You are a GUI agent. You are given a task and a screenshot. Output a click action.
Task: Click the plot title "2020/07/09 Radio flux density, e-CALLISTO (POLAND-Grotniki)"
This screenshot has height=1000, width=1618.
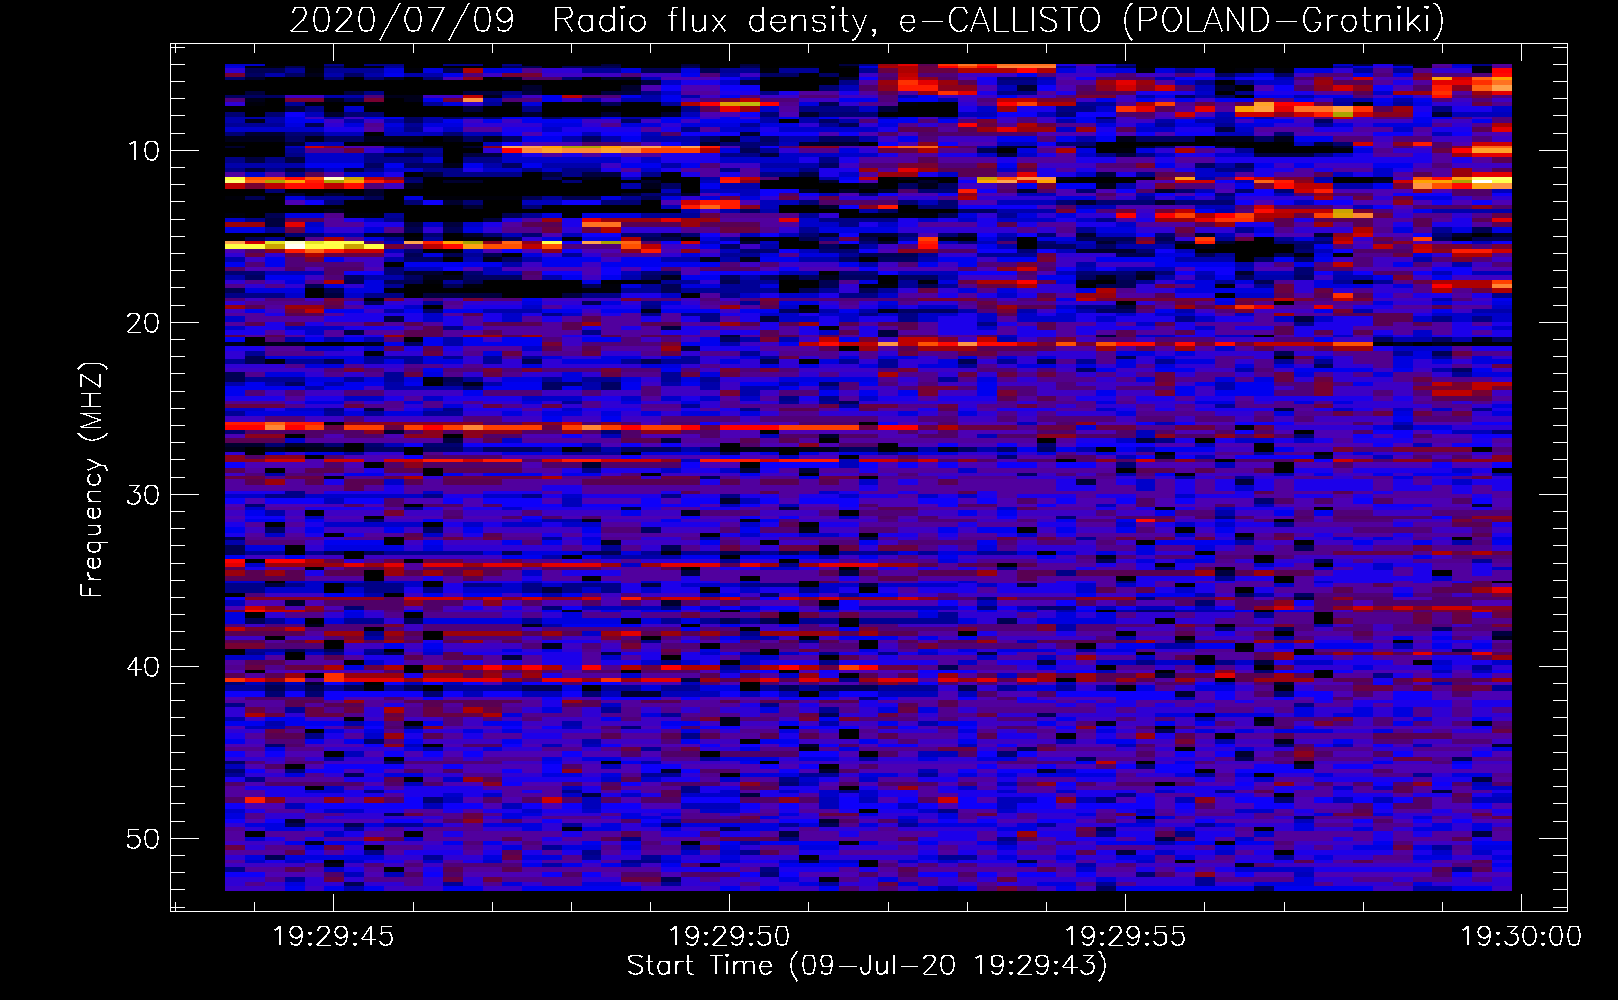point(867,20)
